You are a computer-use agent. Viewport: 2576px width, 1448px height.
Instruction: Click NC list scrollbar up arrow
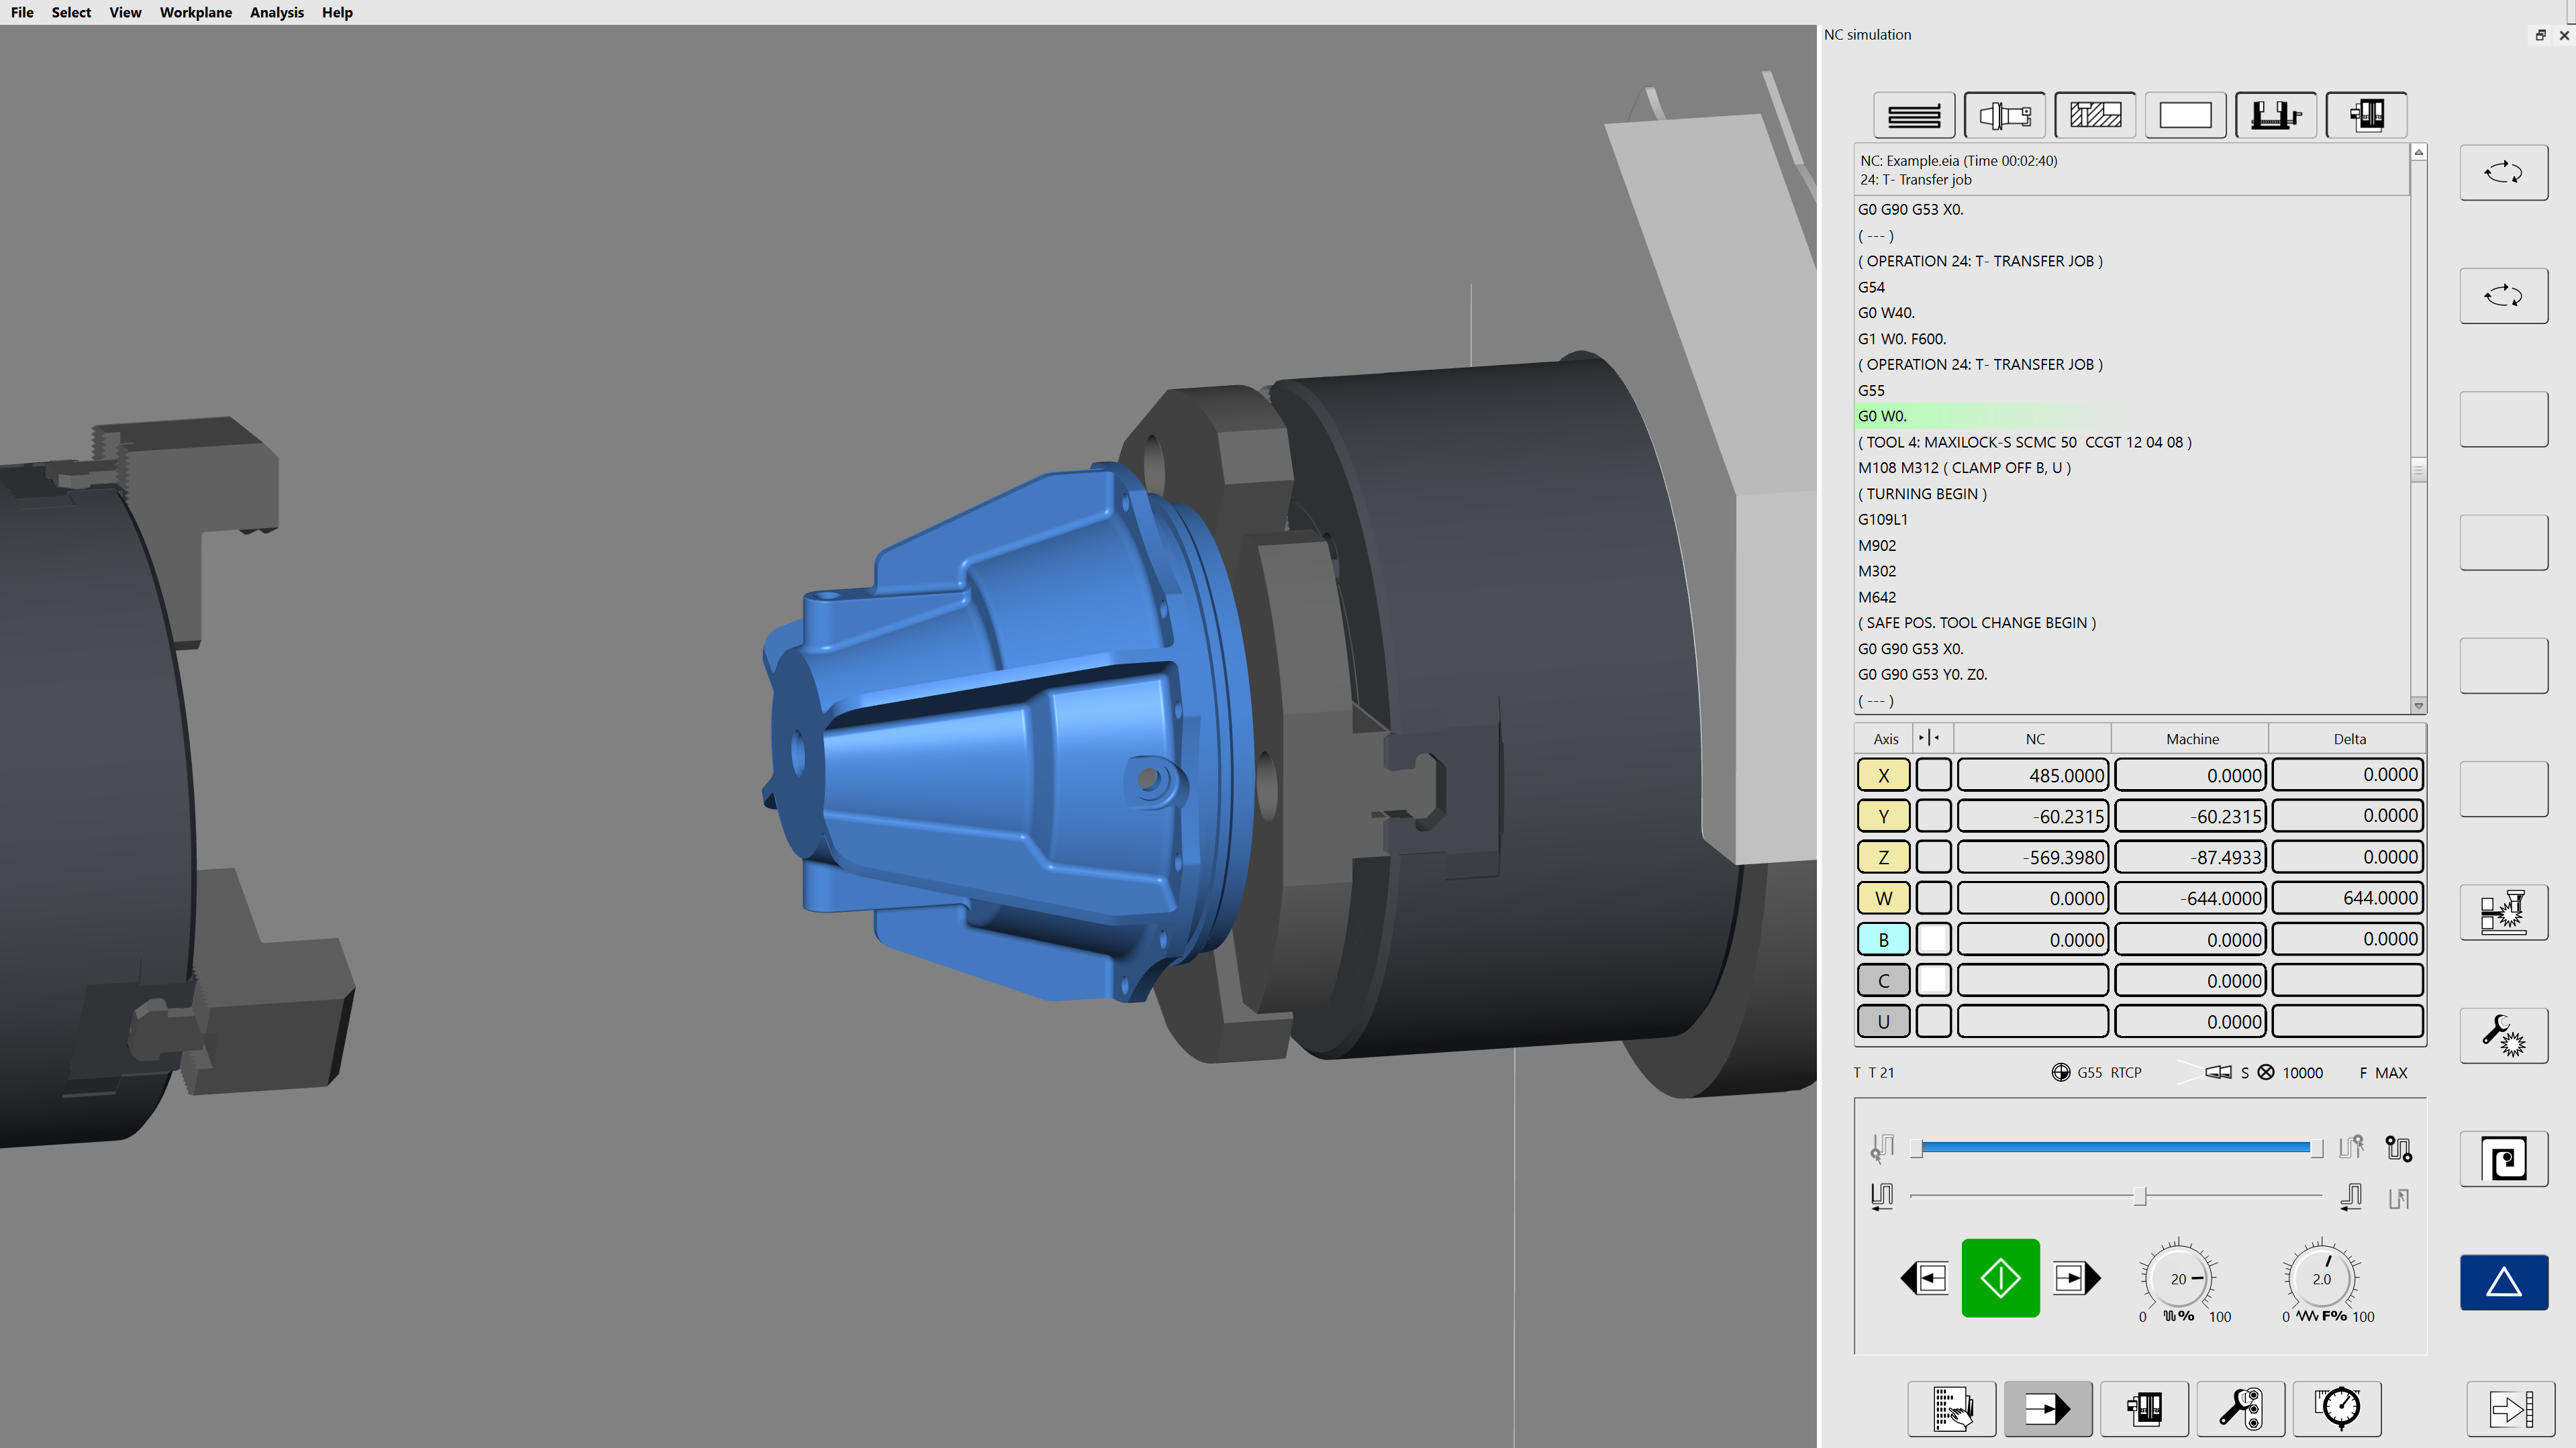click(x=2418, y=153)
